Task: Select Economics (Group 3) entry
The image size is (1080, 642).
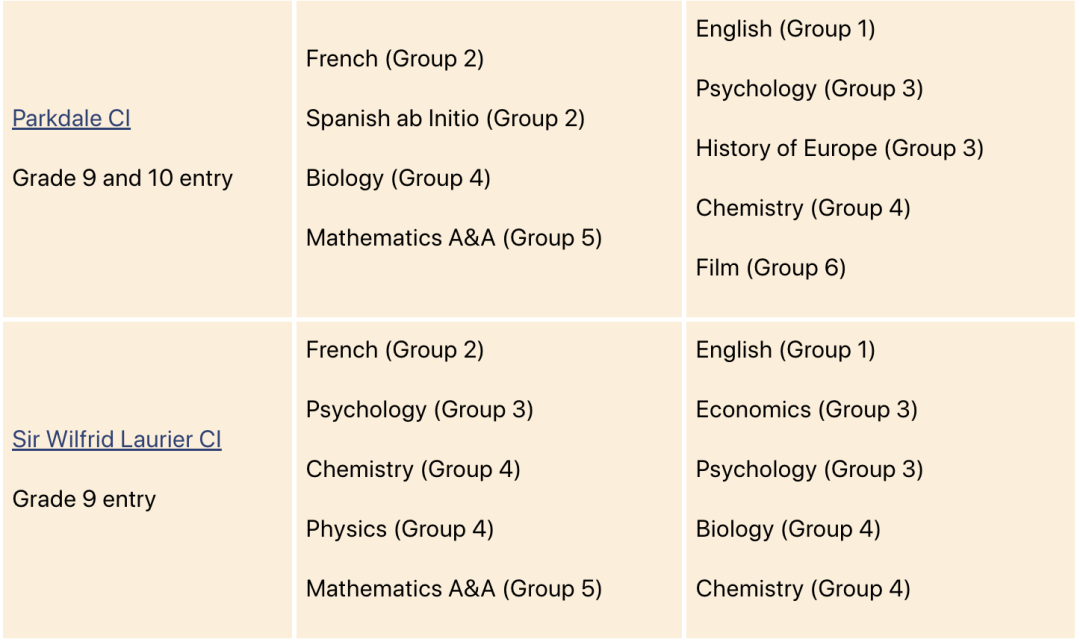Action: pyautogui.click(x=807, y=410)
